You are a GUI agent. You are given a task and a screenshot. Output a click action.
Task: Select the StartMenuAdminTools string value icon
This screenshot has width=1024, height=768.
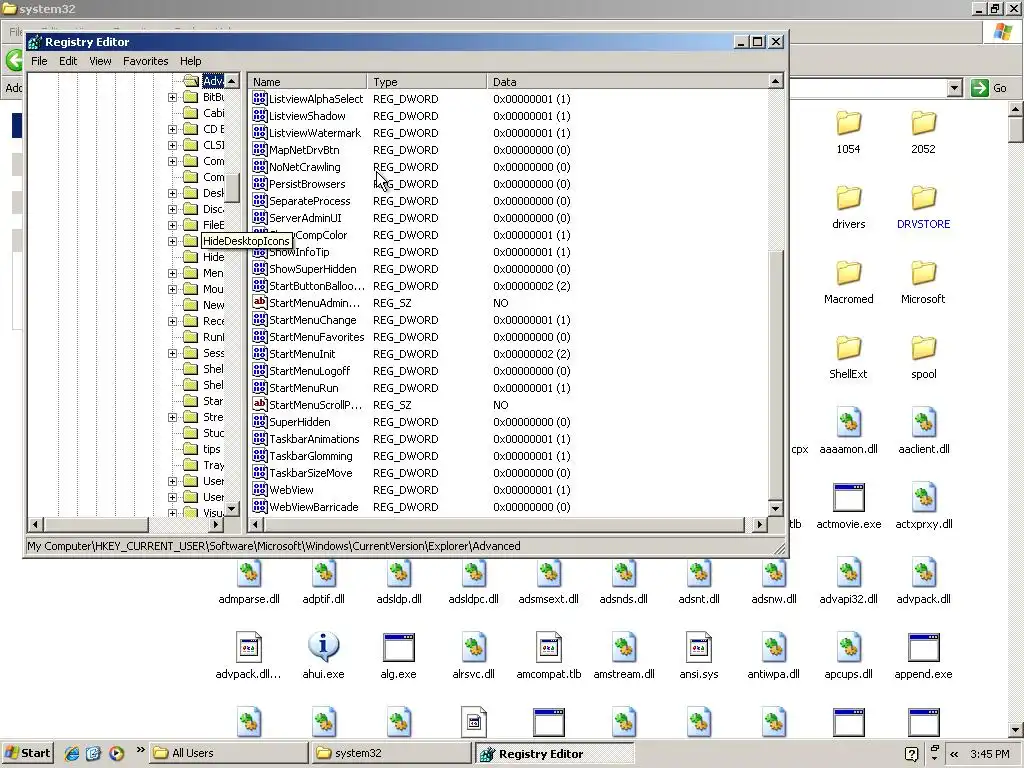(x=259, y=302)
